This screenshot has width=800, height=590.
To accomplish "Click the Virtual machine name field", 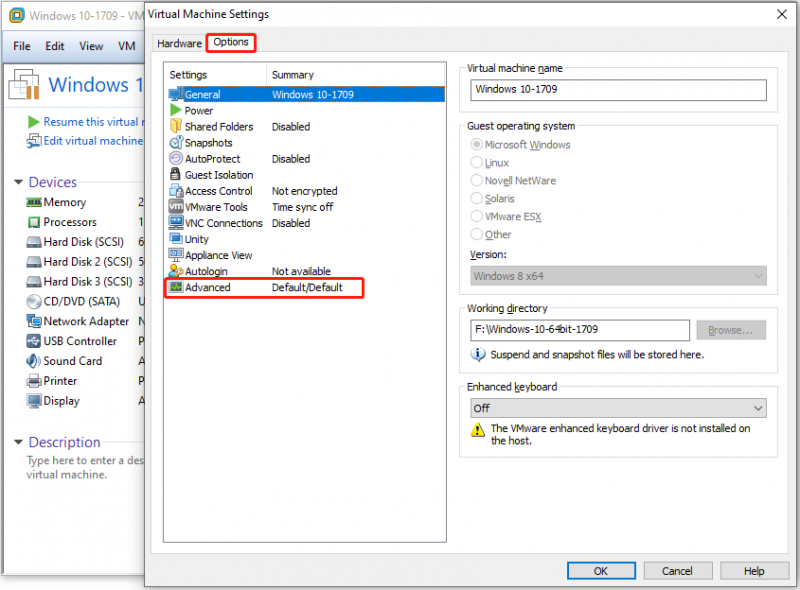I will click(618, 90).
